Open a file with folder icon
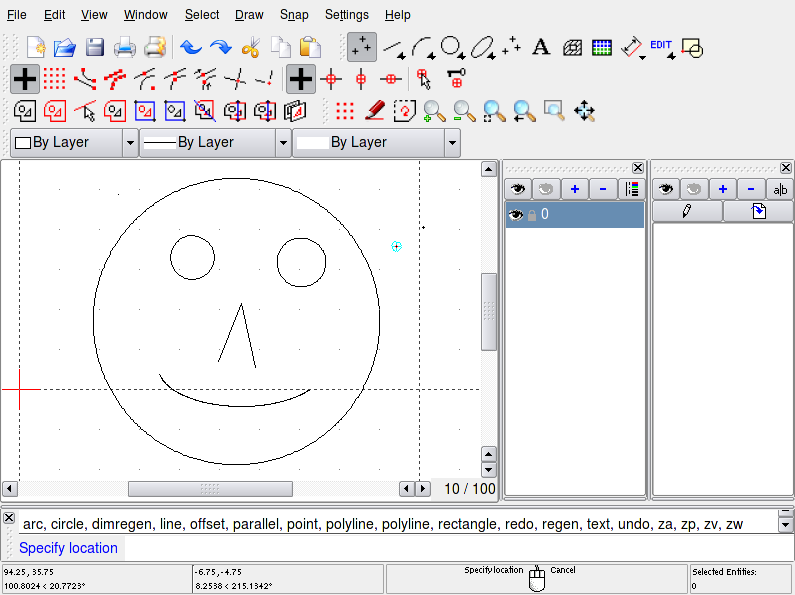The width and height of the screenshot is (795, 595). point(65,48)
